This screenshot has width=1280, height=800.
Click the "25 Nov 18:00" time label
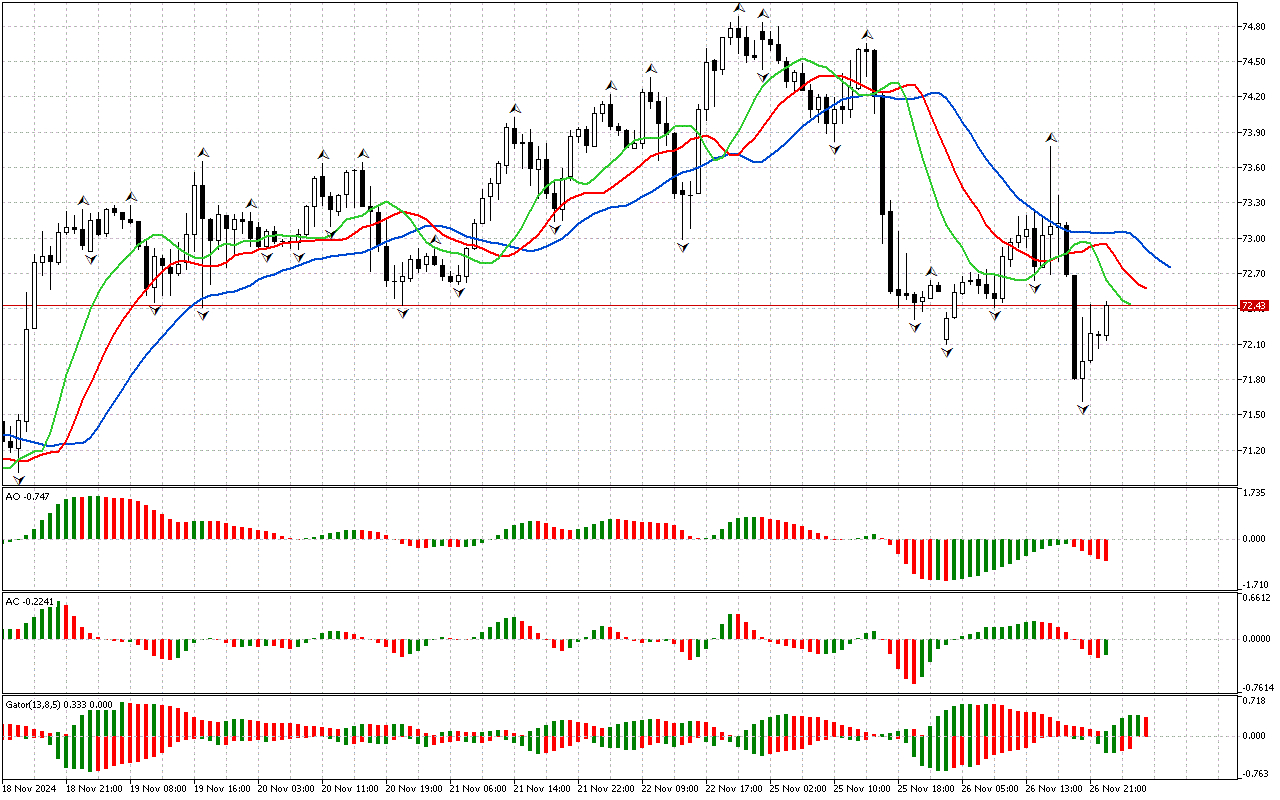click(926, 789)
